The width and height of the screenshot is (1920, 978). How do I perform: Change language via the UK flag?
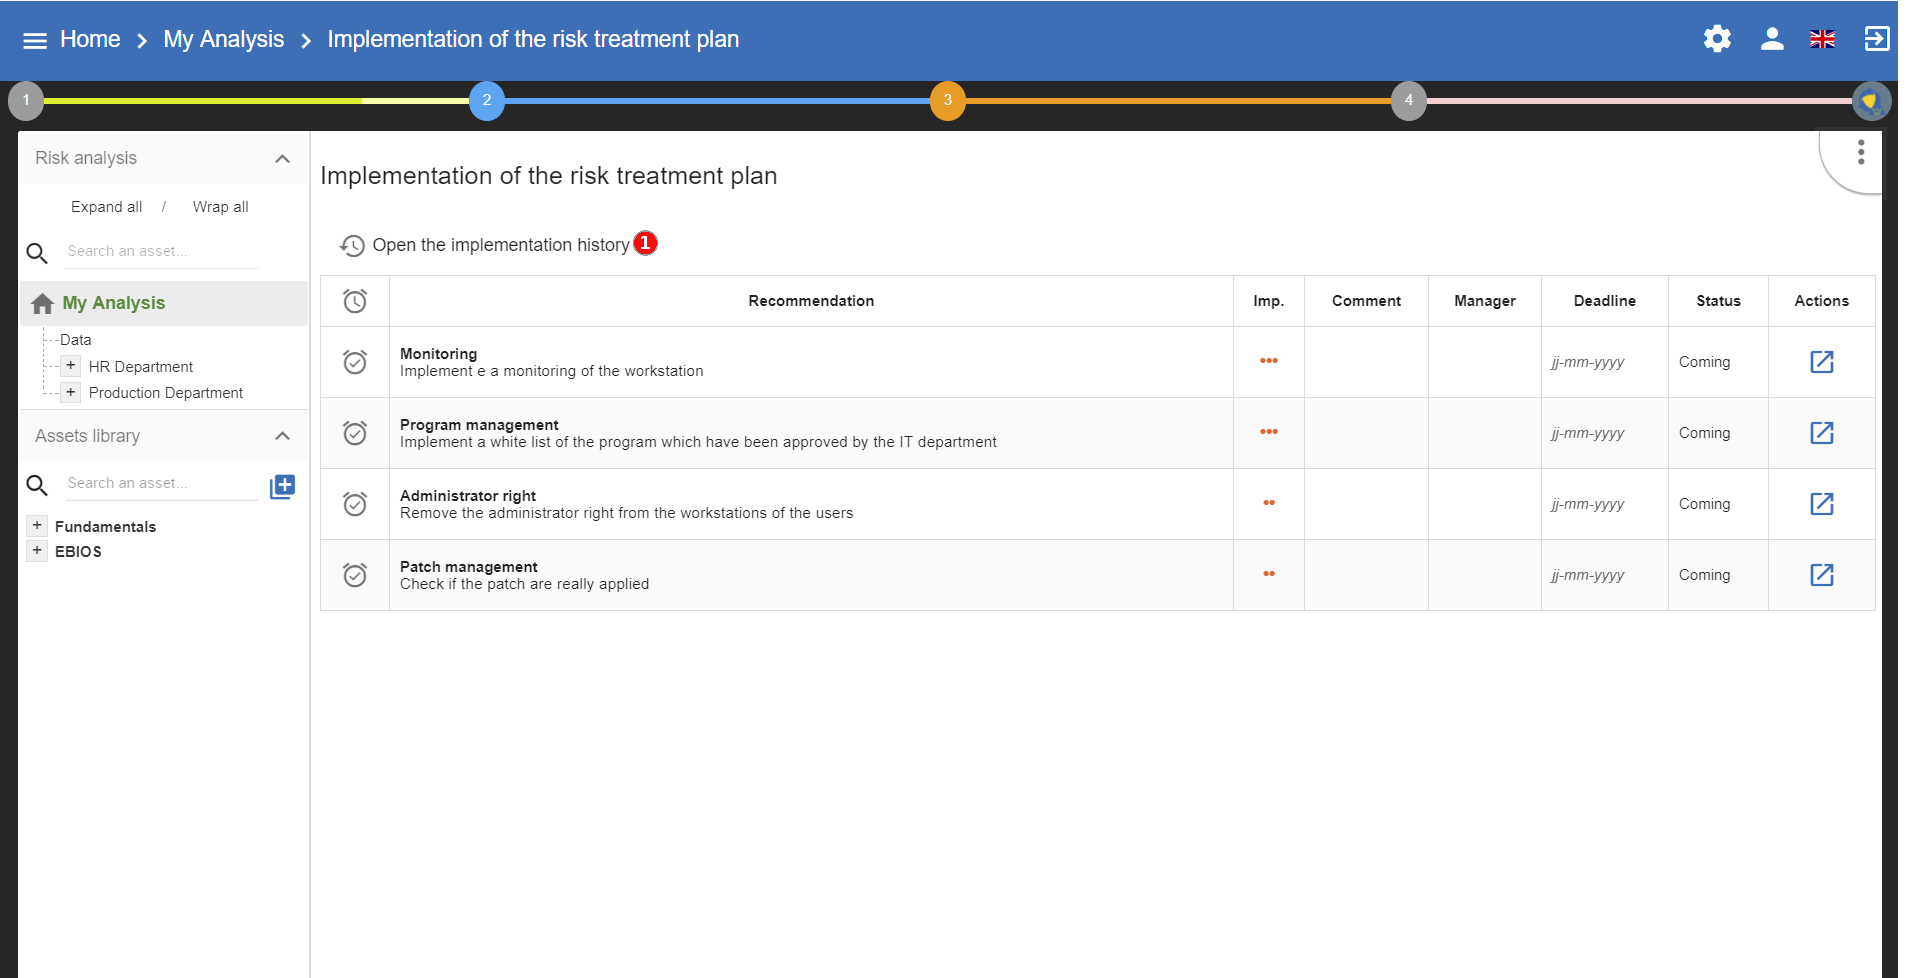click(x=1822, y=39)
